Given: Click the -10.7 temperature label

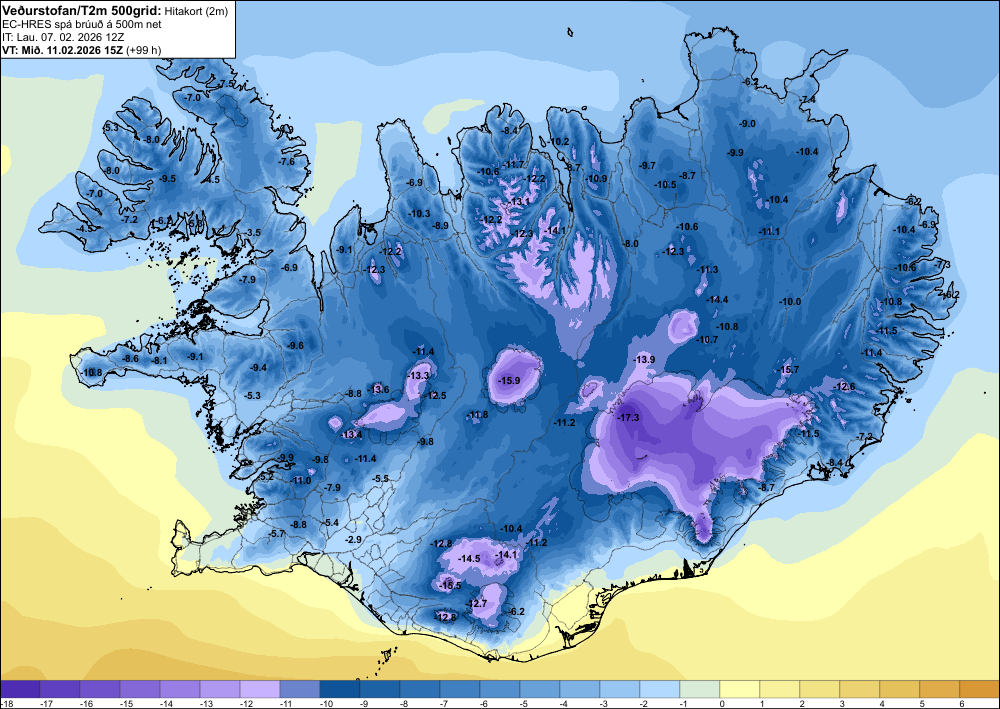Looking at the screenshot, I should [707, 340].
